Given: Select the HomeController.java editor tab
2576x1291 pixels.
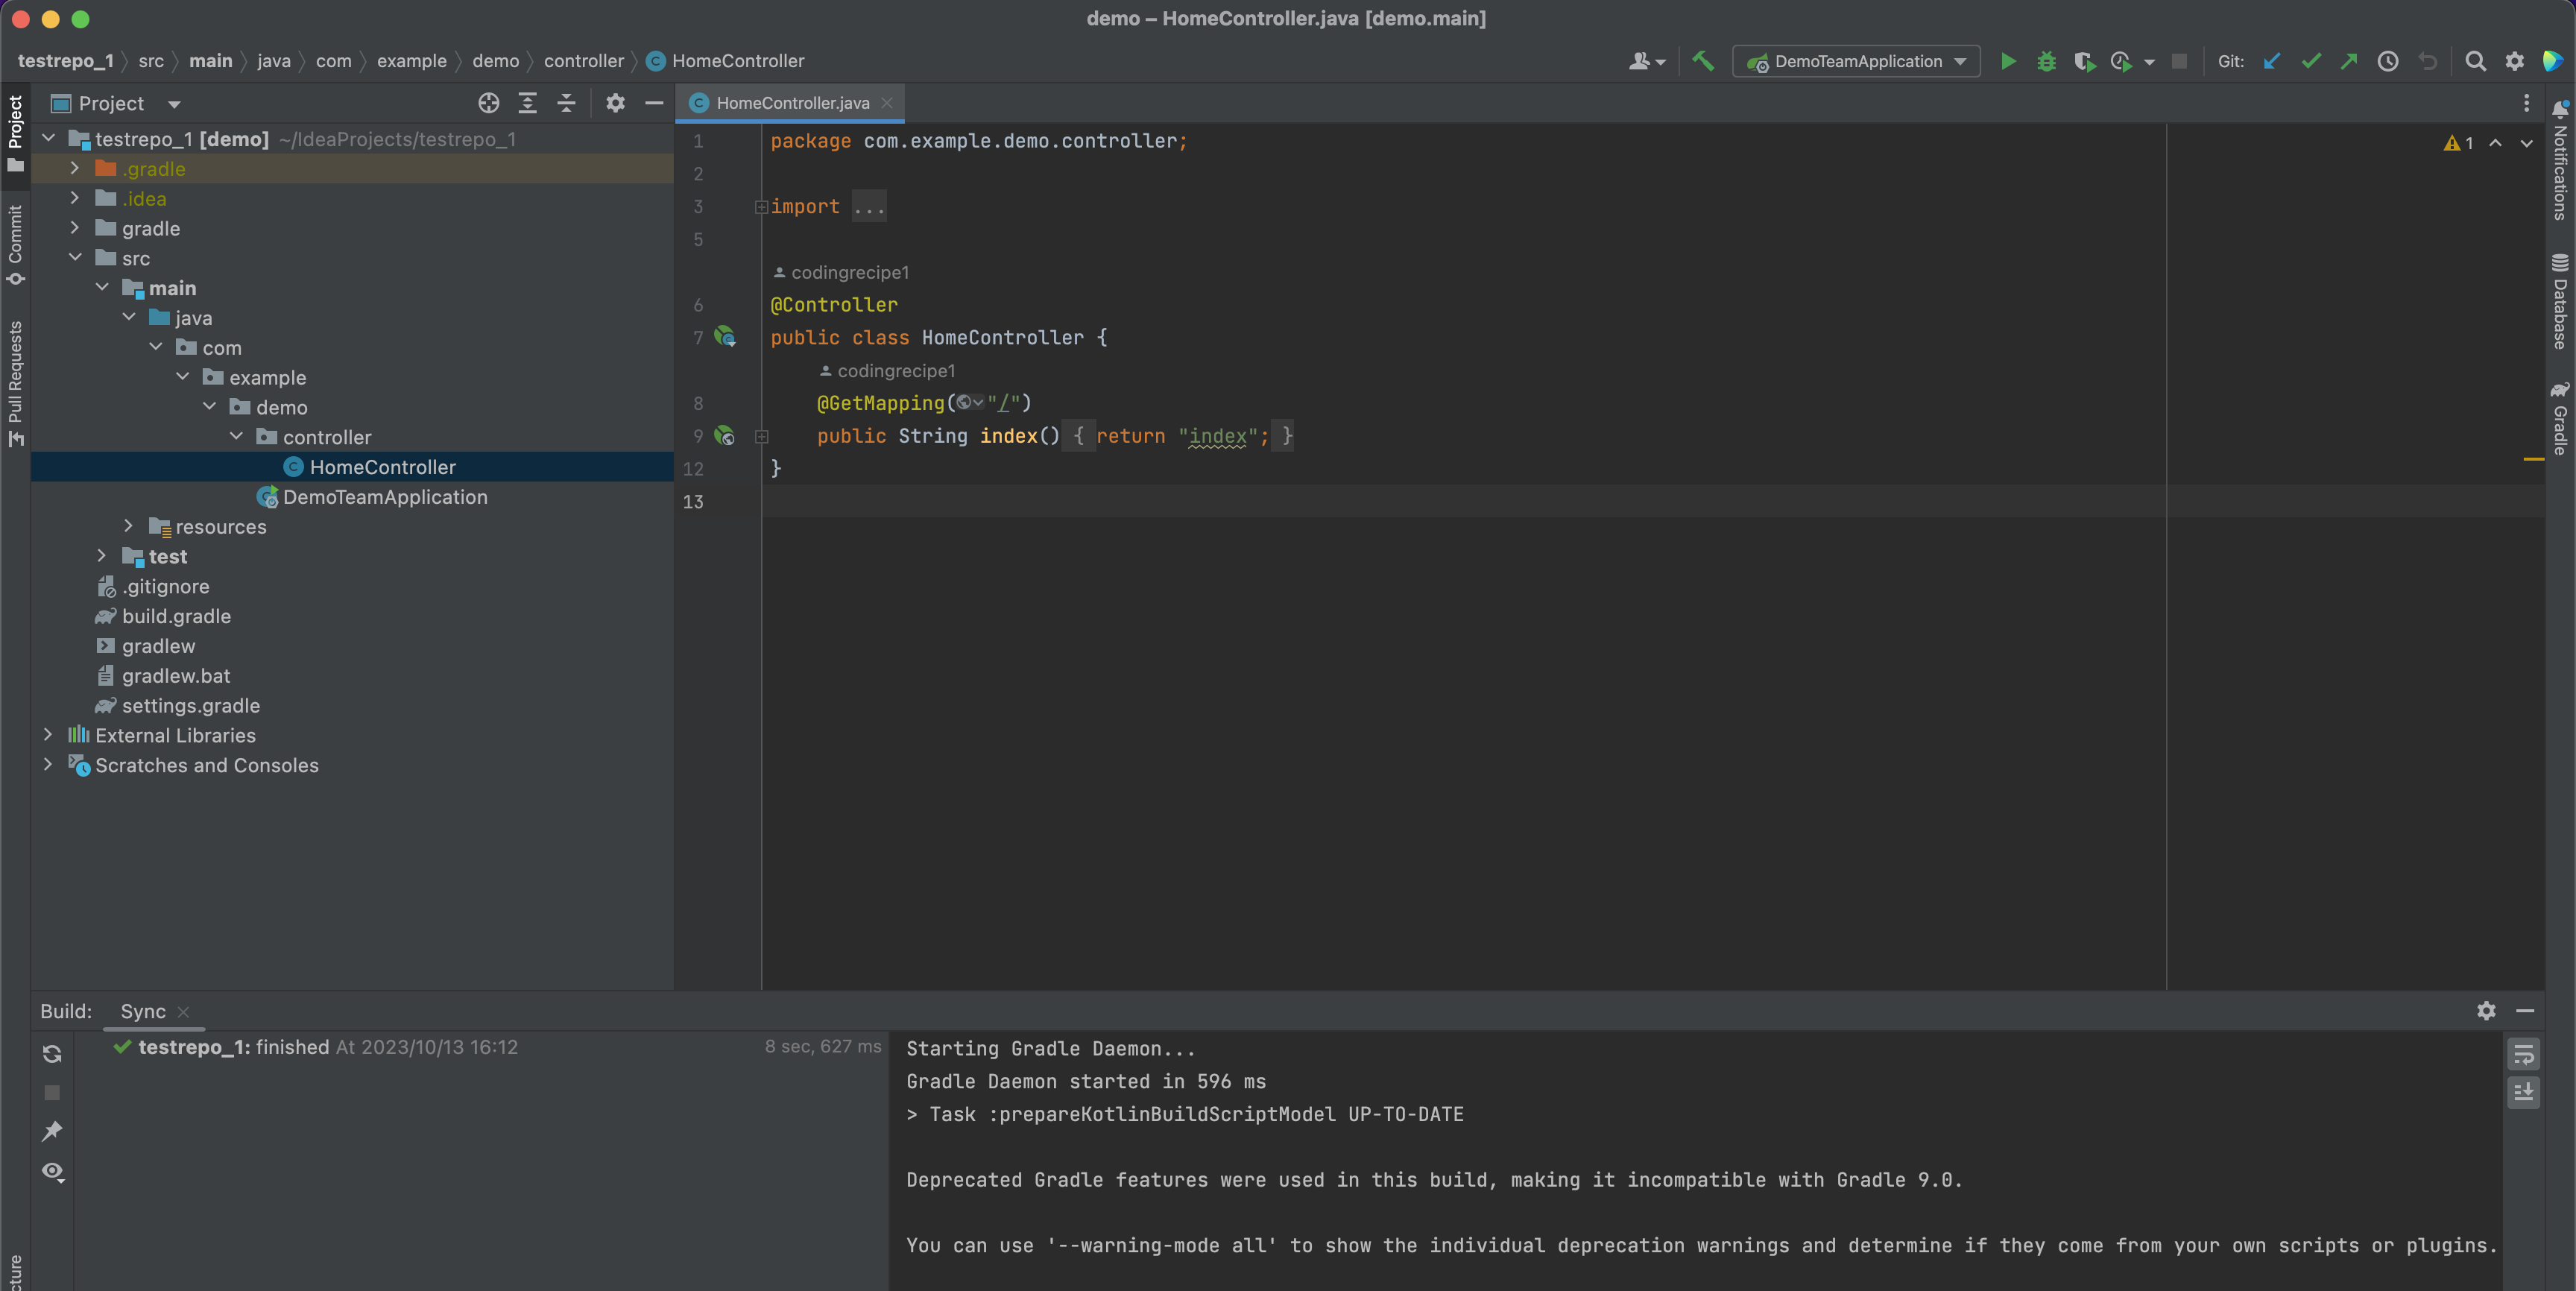Looking at the screenshot, I should click(792, 103).
